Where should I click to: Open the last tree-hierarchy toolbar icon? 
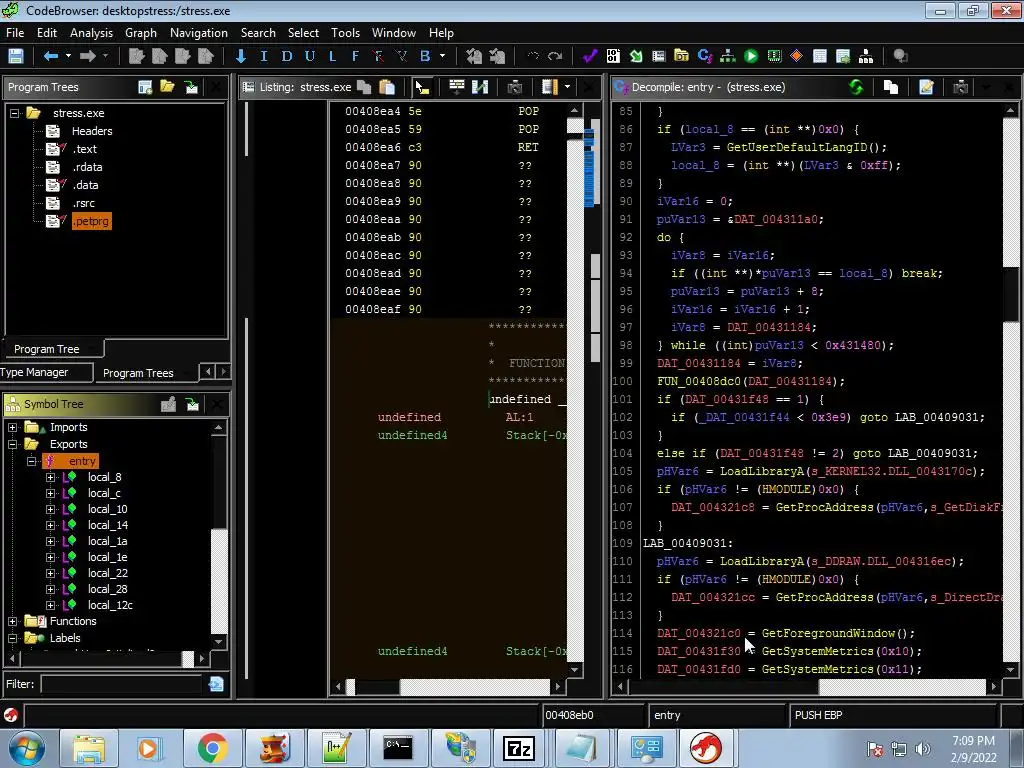pos(866,56)
